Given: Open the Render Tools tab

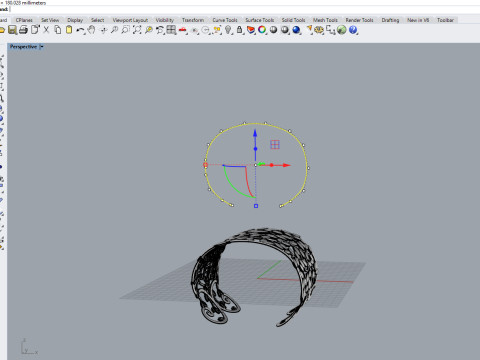Looking at the screenshot, I should 359,20.
